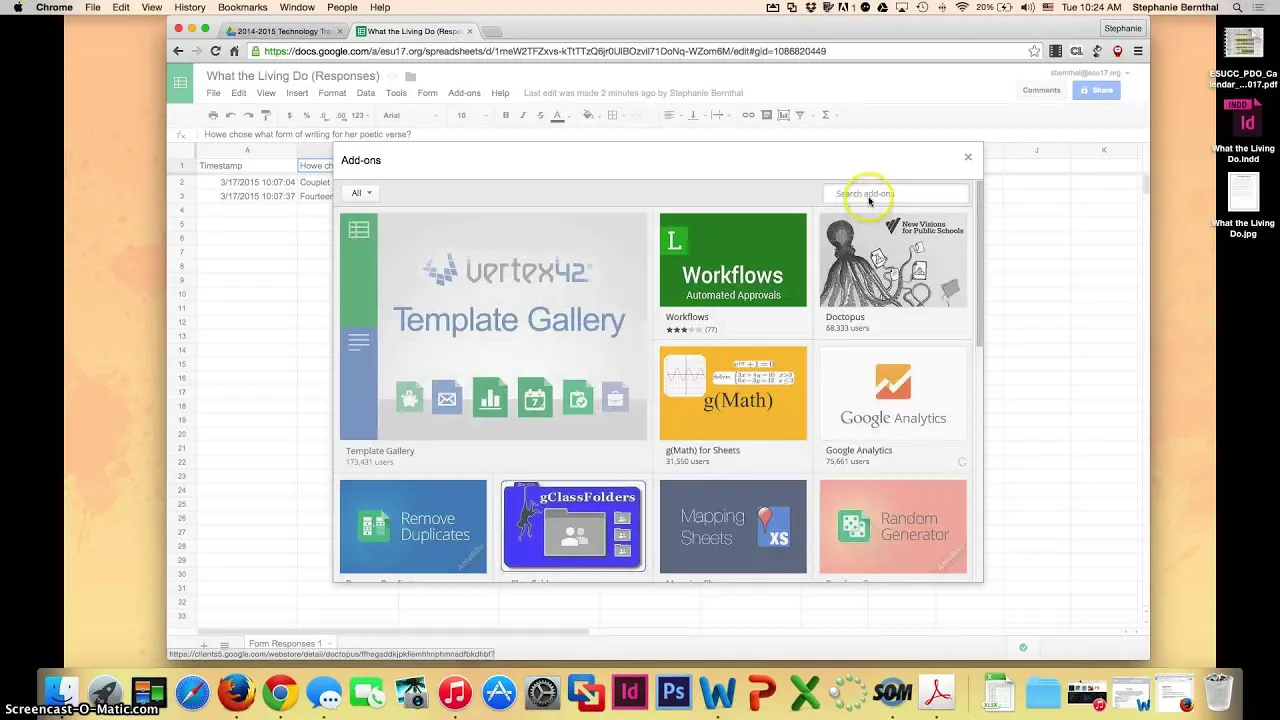Open Firefox from the dock
This screenshot has width=1280, height=720.
pyautogui.click(x=237, y=692)
